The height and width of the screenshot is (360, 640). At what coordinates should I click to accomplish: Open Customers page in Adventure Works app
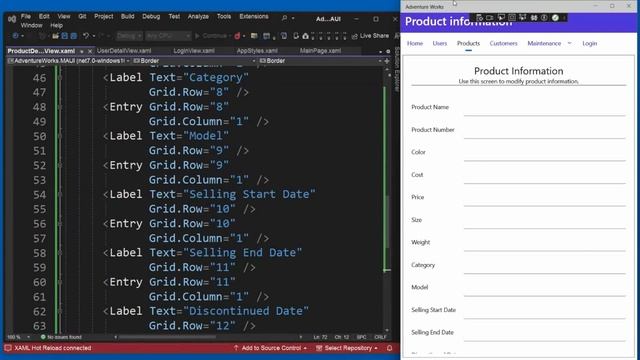tap(503, 43)
